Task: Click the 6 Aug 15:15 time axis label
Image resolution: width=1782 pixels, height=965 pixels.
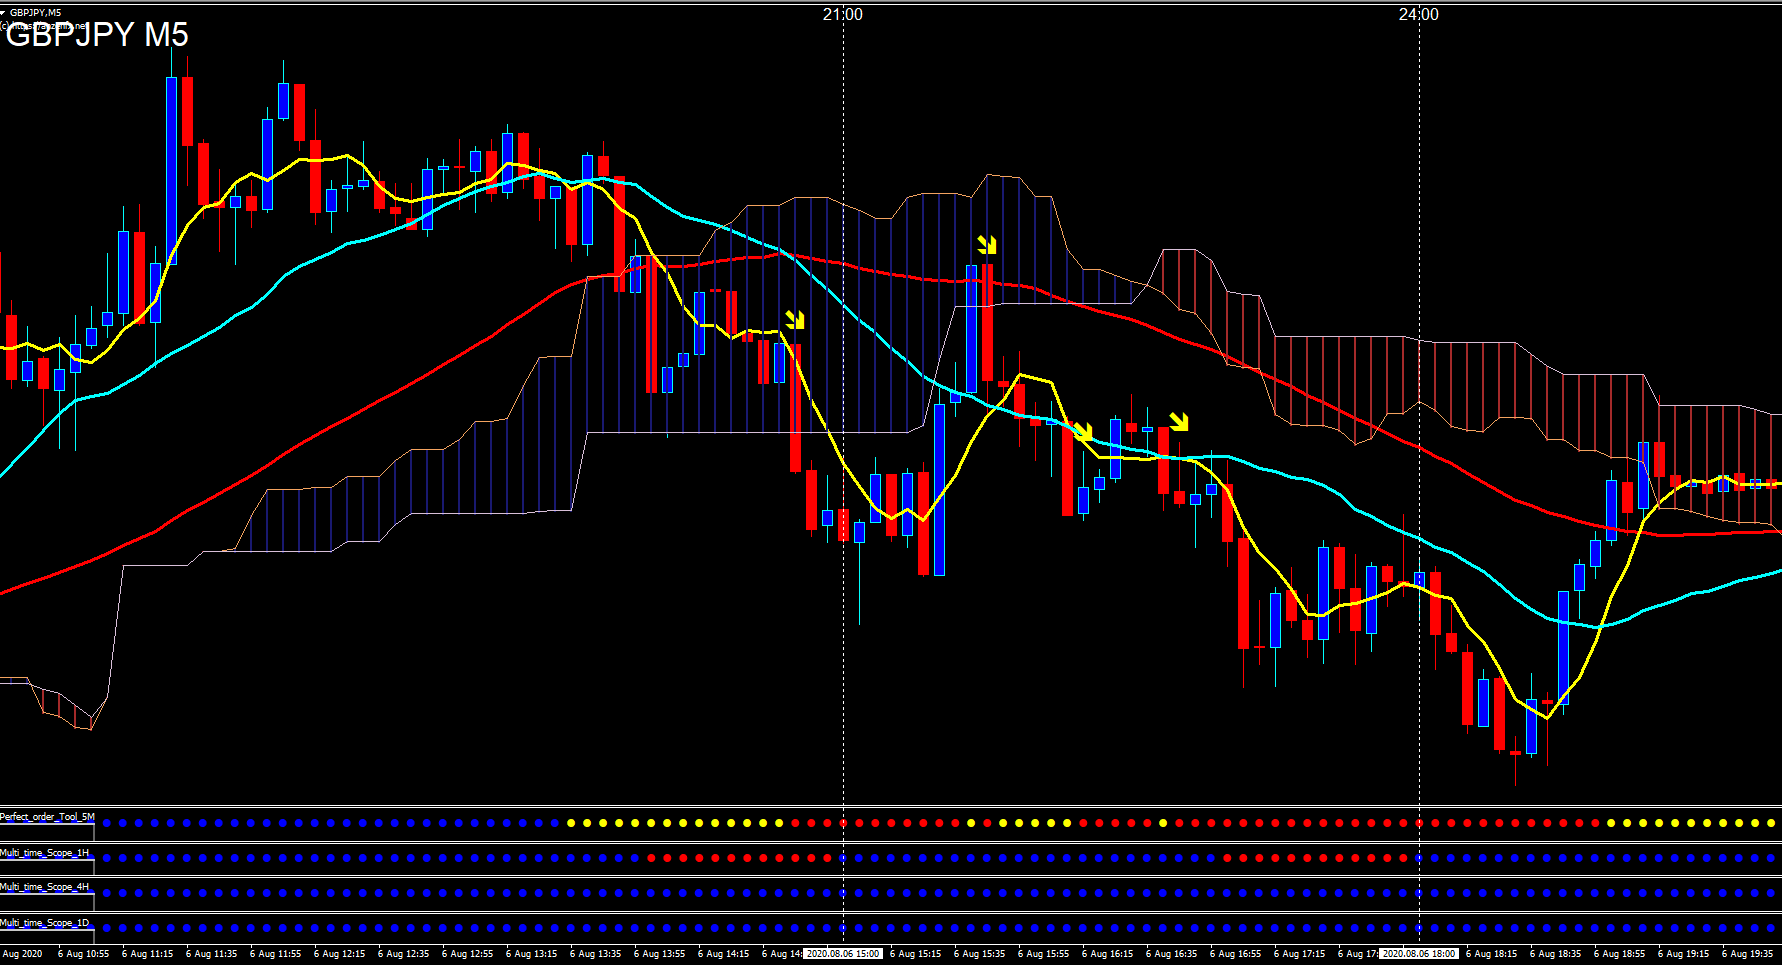Action: point(916,954)
